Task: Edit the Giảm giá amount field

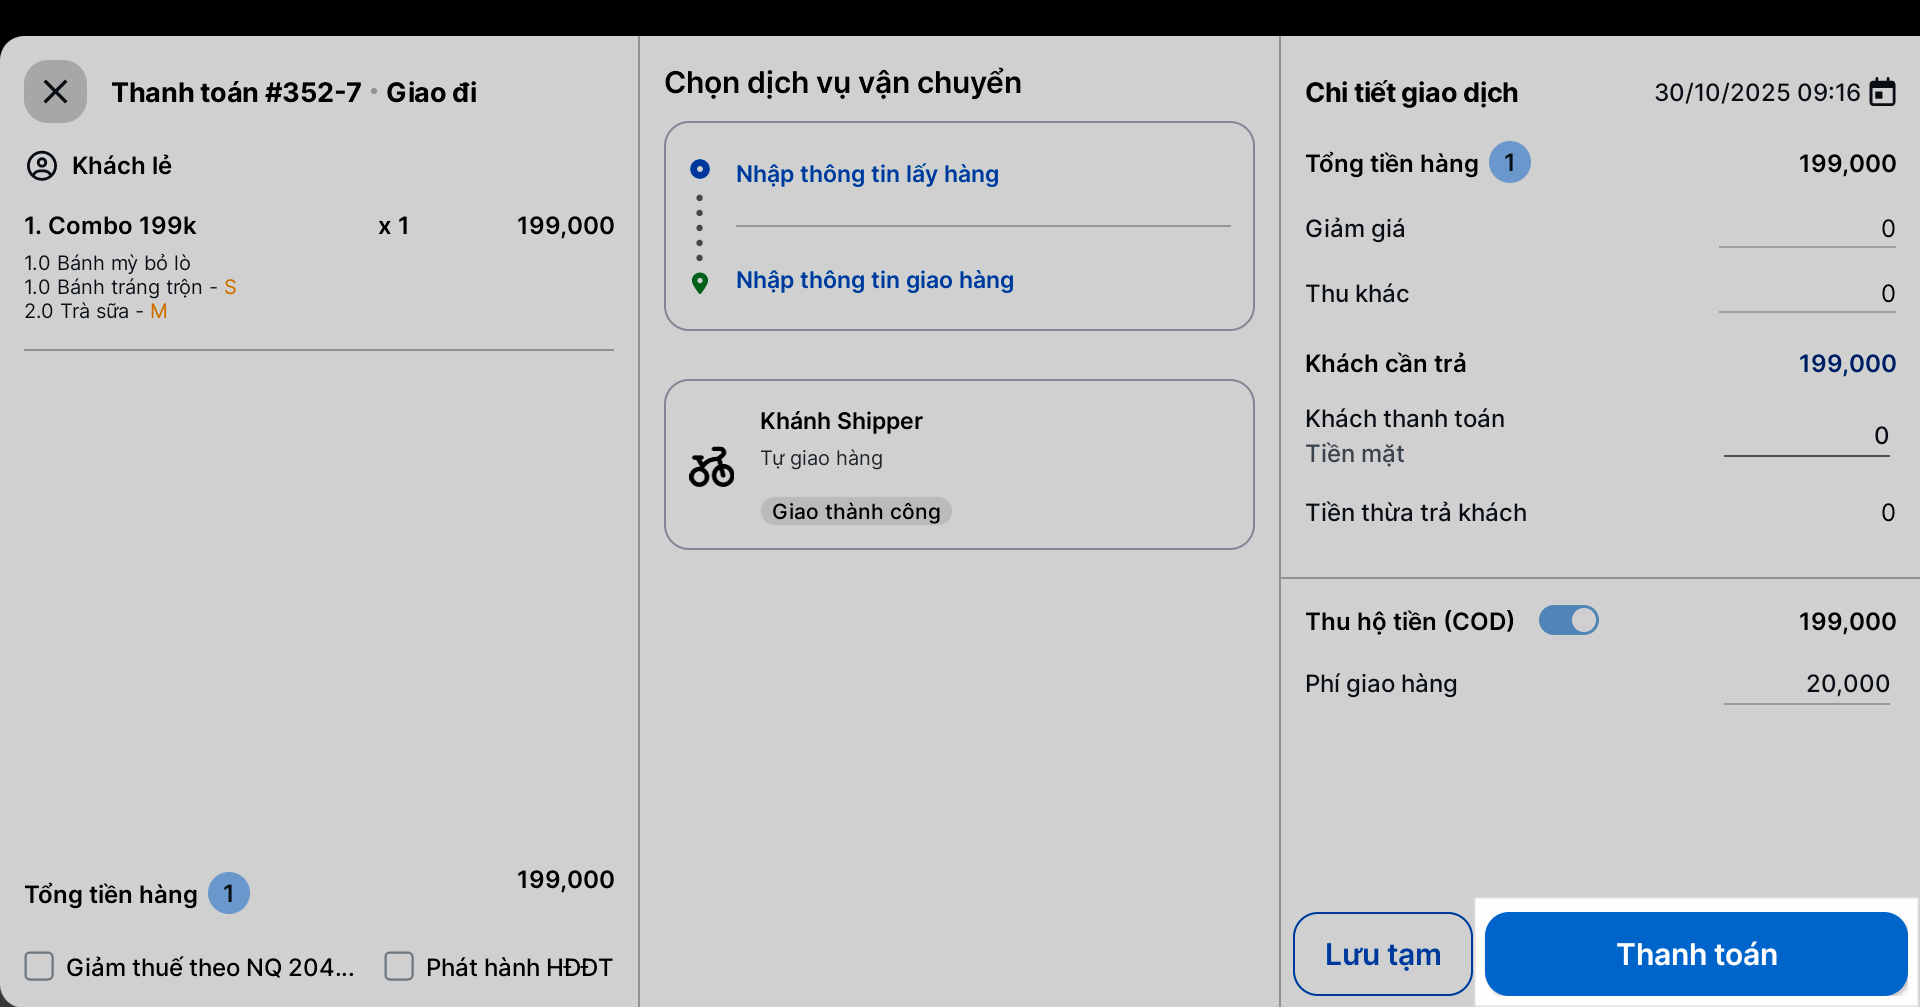Action: click(1806, 229)
